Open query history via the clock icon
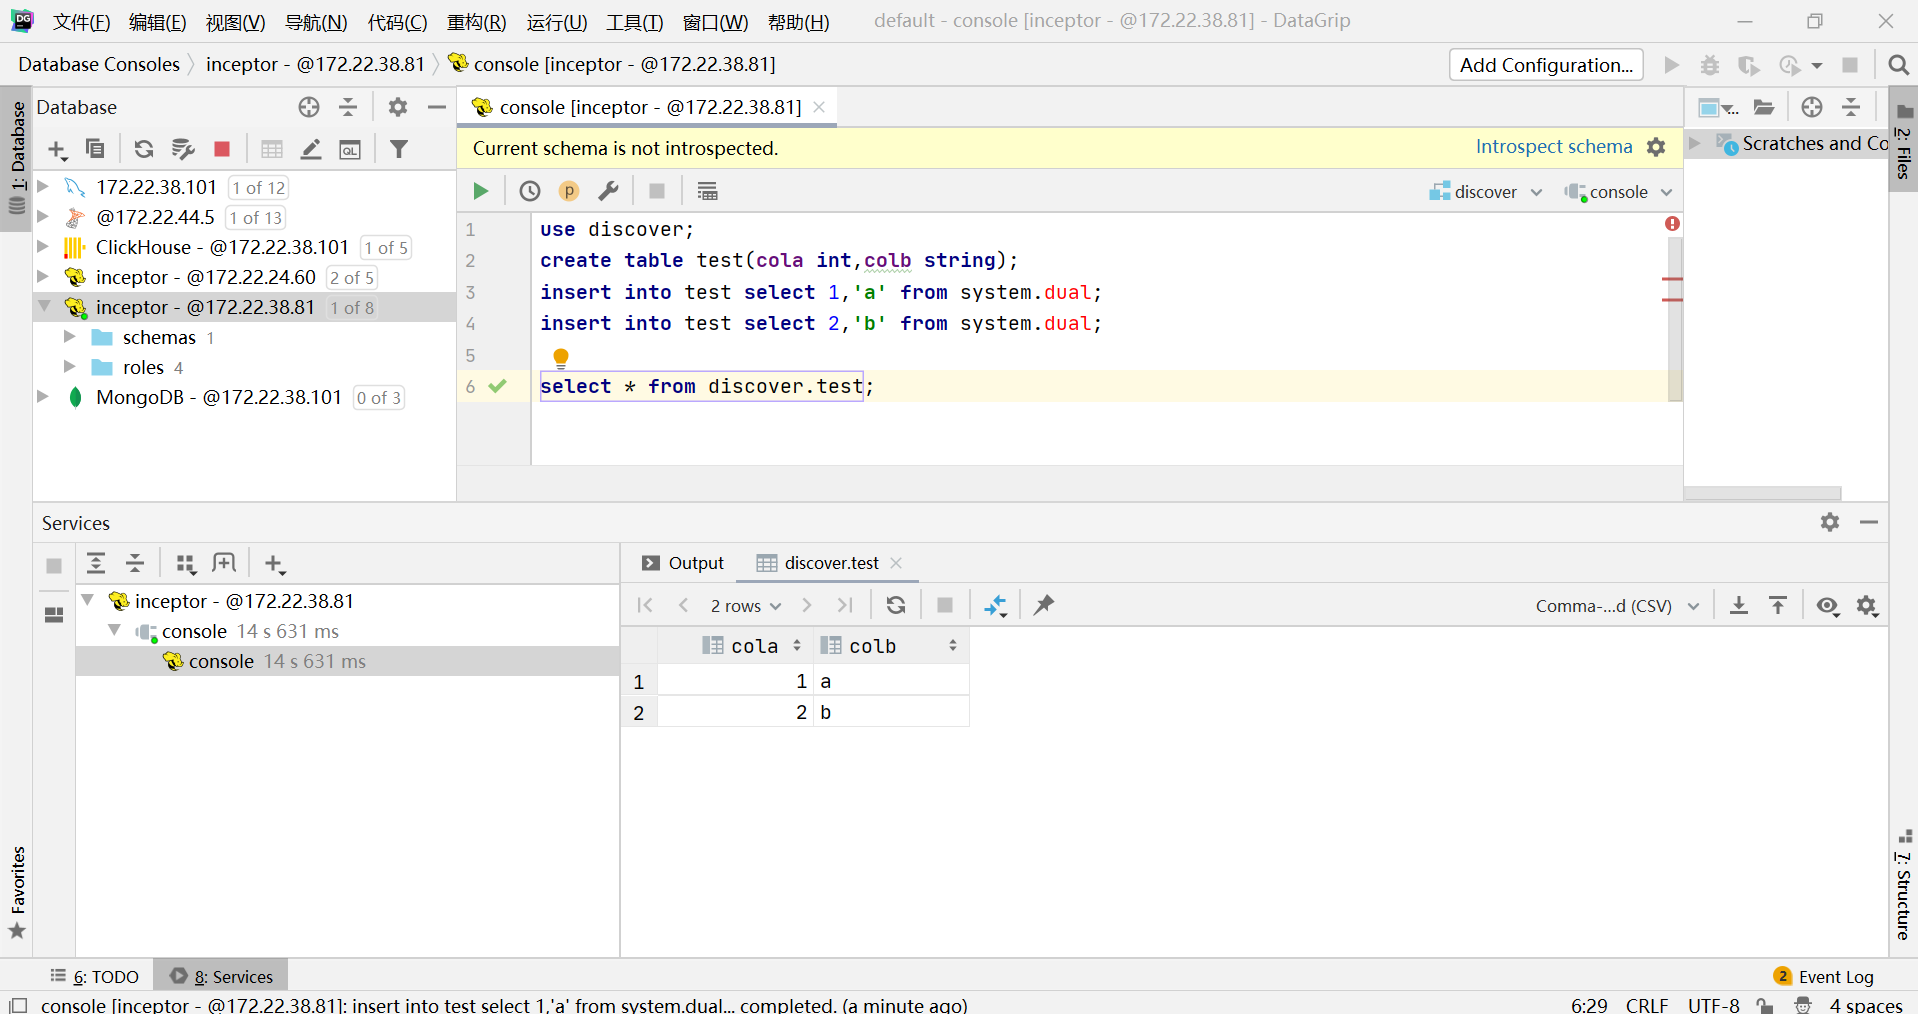 529,191
